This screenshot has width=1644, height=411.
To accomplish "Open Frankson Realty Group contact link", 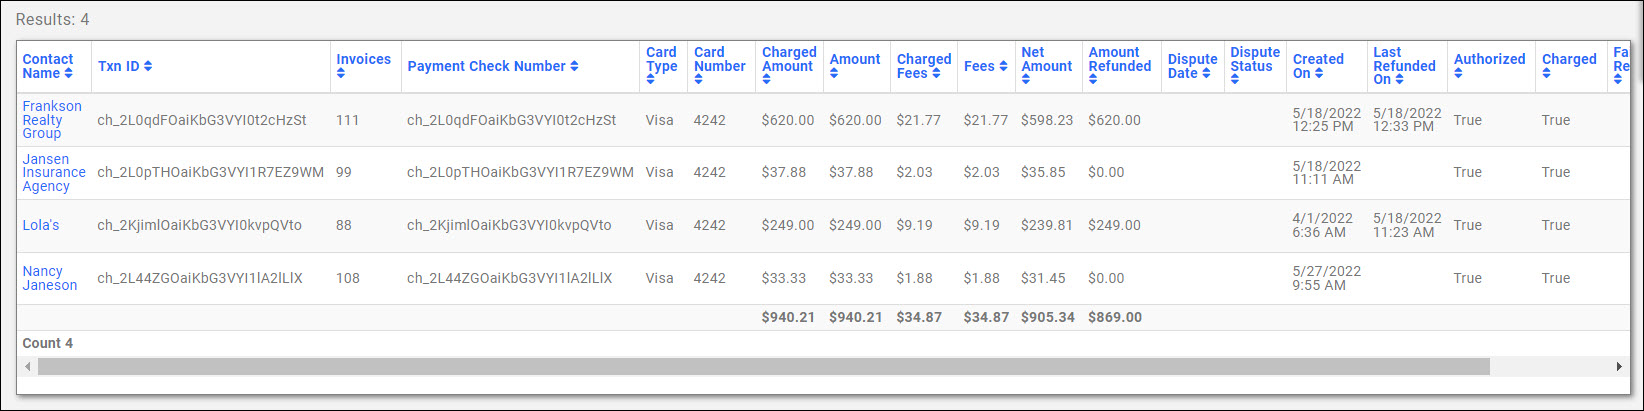I will click(52, 120).
